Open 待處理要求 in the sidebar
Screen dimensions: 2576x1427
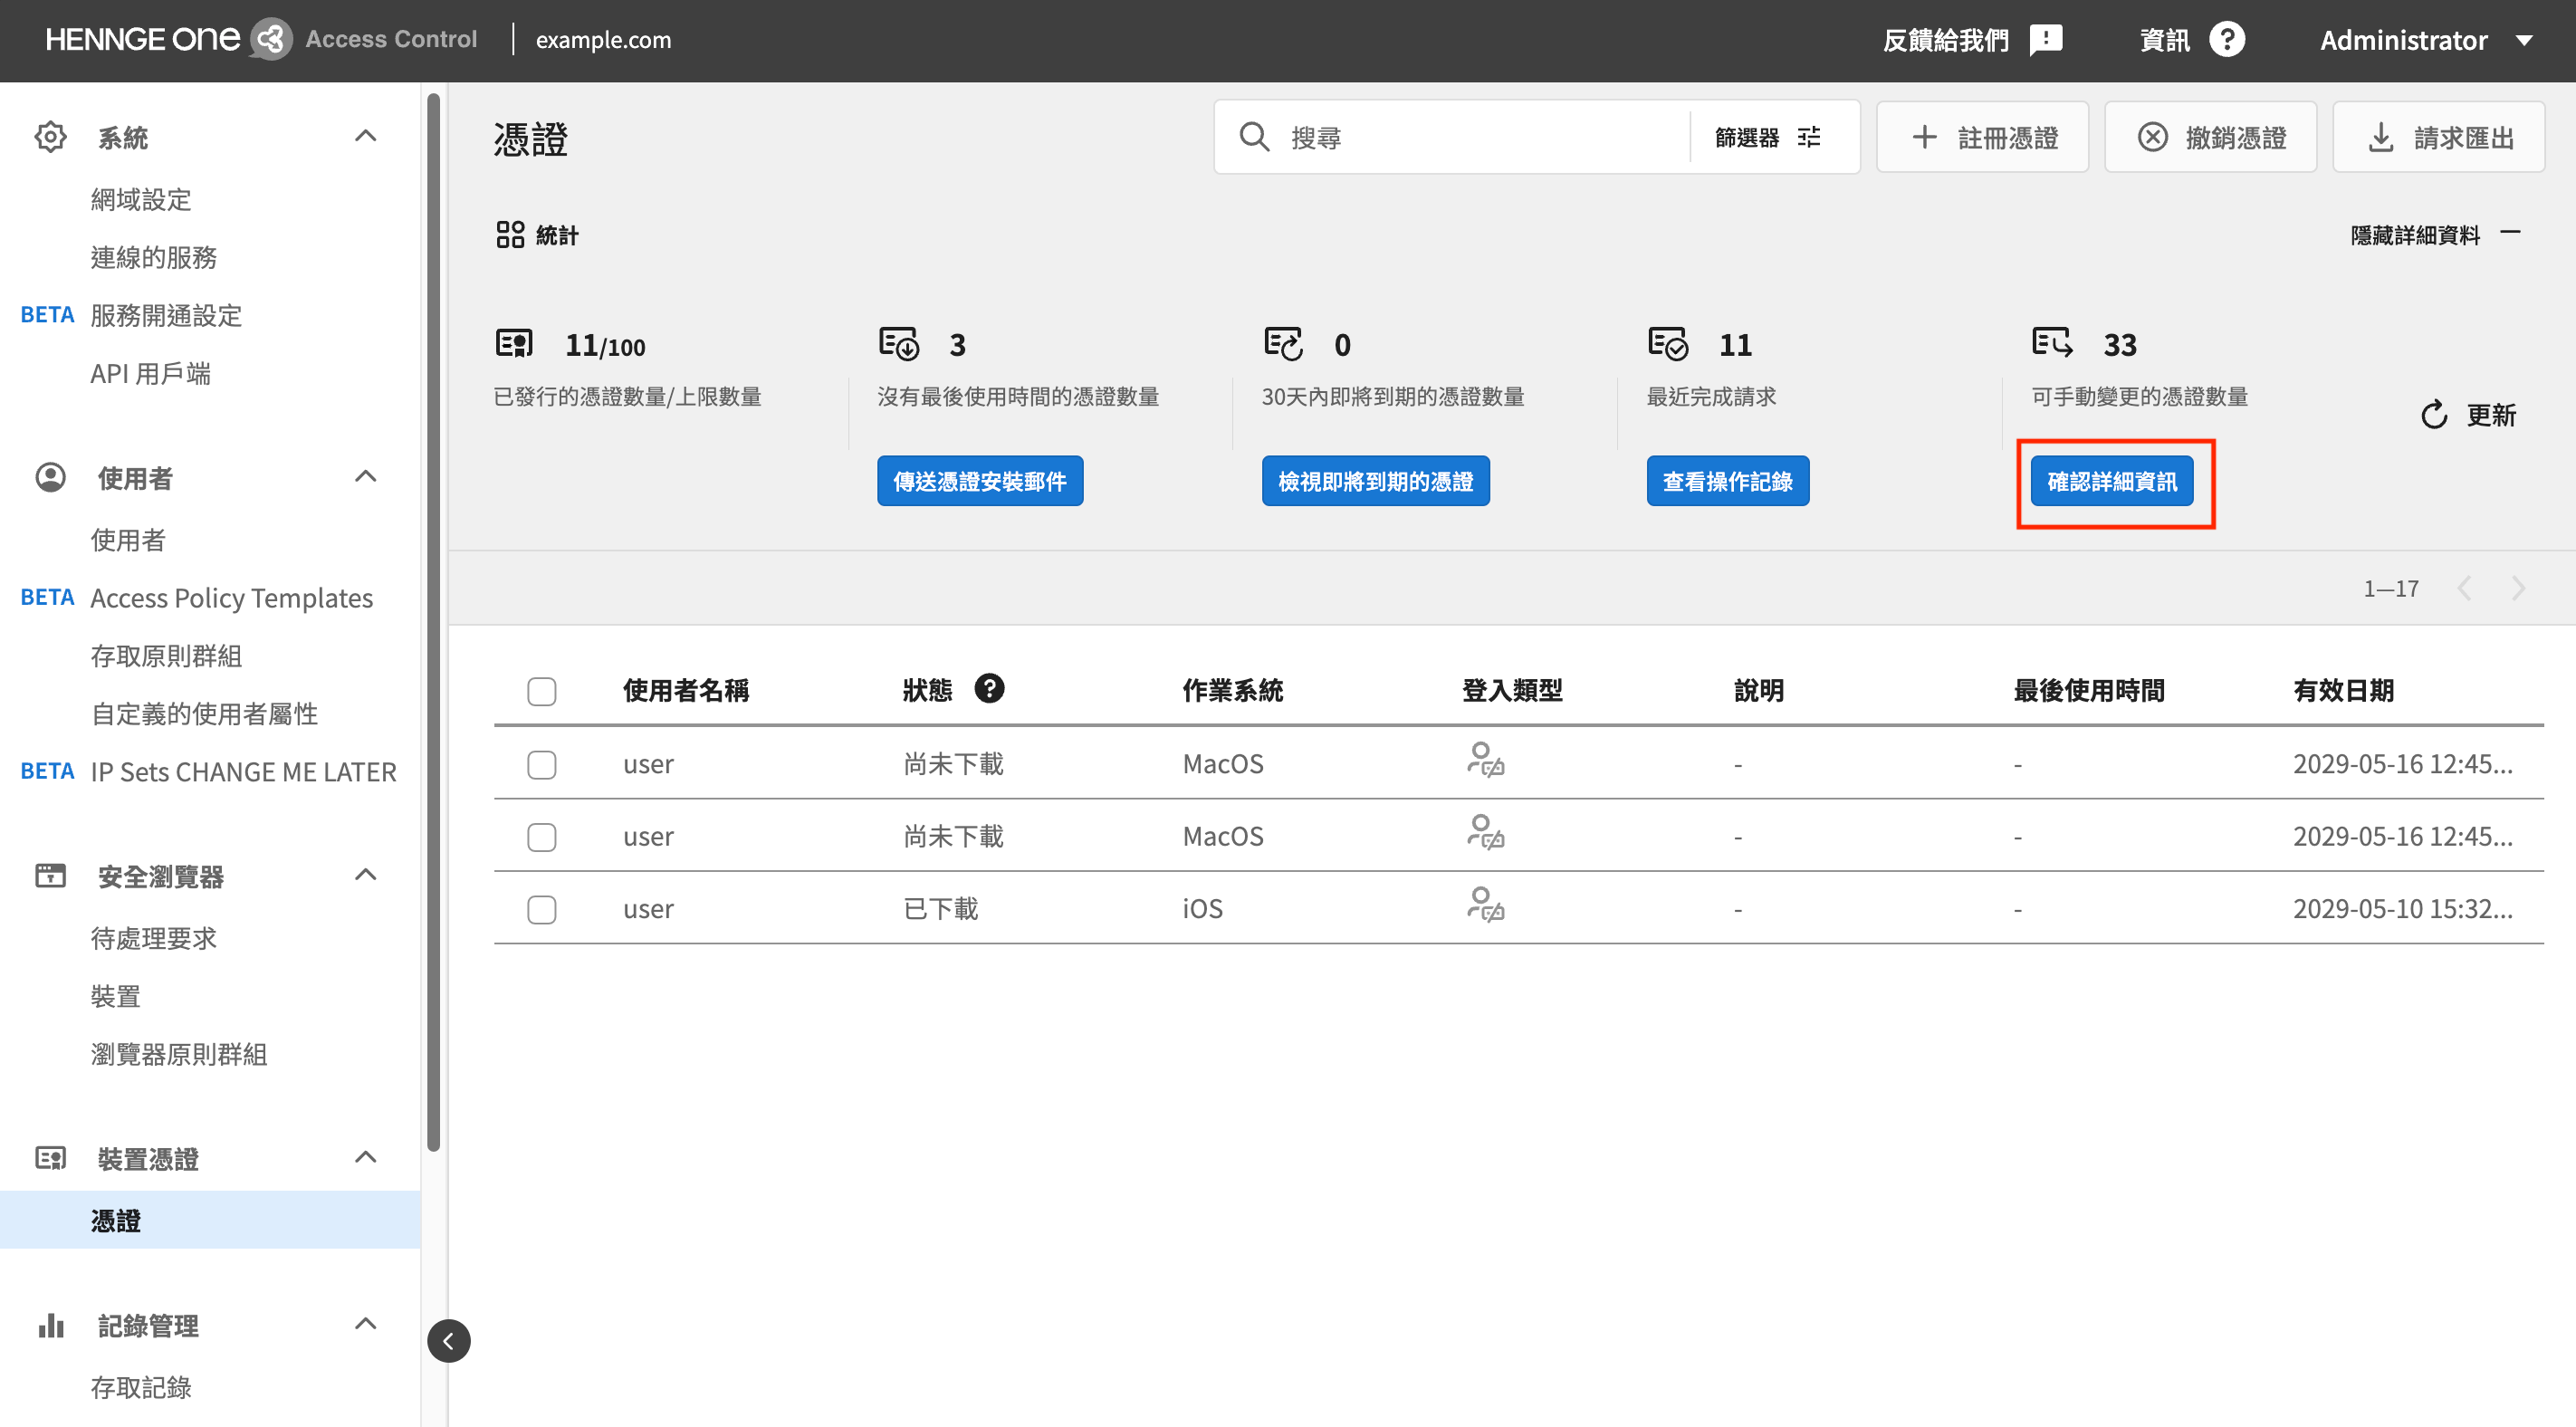tap(154, 938)
